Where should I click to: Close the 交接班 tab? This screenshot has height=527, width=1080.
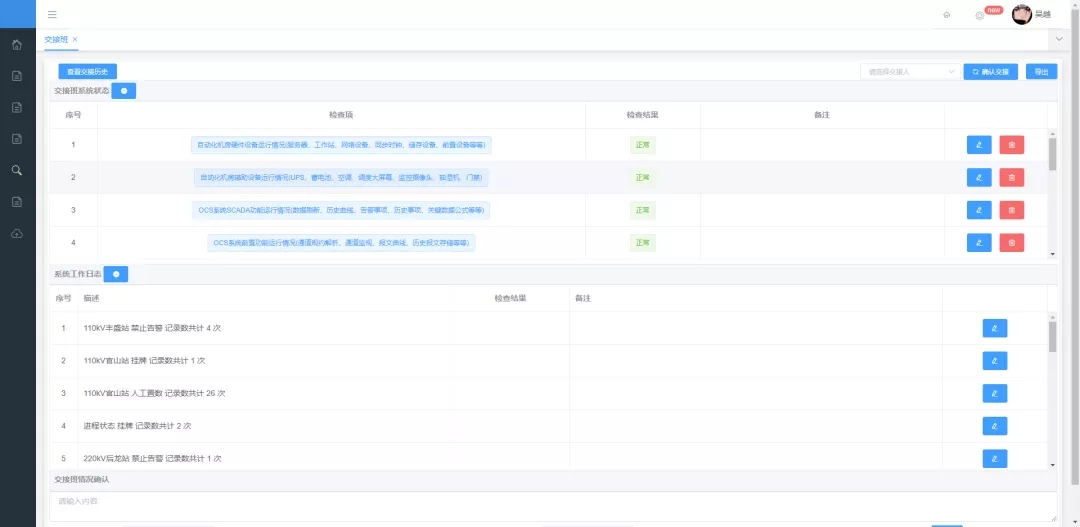click(75, 39)
